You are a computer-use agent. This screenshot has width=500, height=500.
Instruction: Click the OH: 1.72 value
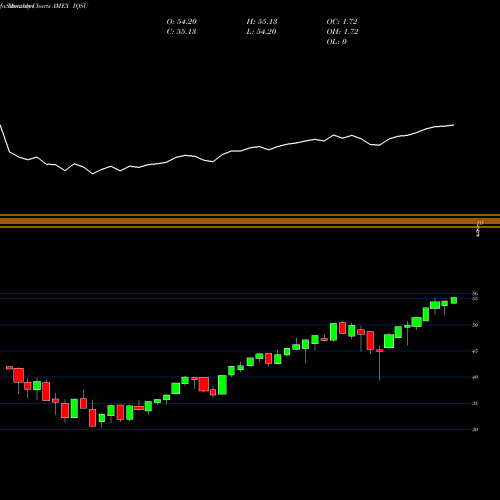(342, 32)
